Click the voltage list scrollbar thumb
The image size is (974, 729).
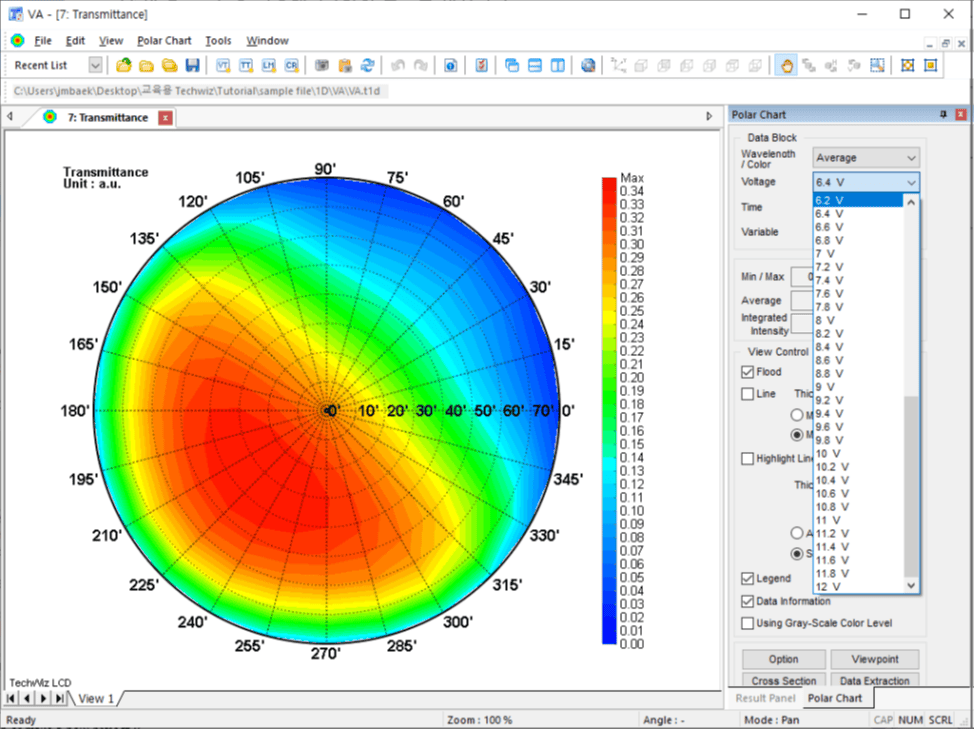(x=910, y=485)
